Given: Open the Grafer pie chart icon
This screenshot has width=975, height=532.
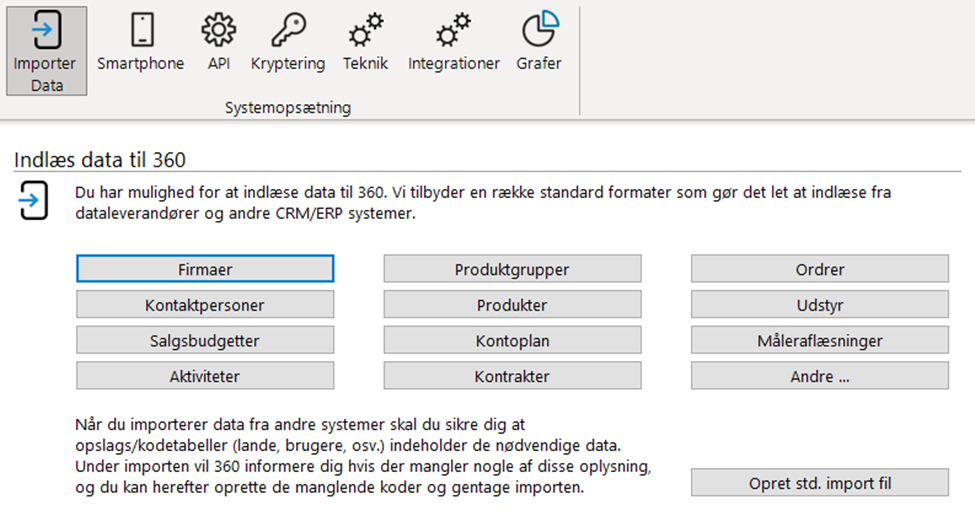Looking at the screenshot, I should point(540,29).
